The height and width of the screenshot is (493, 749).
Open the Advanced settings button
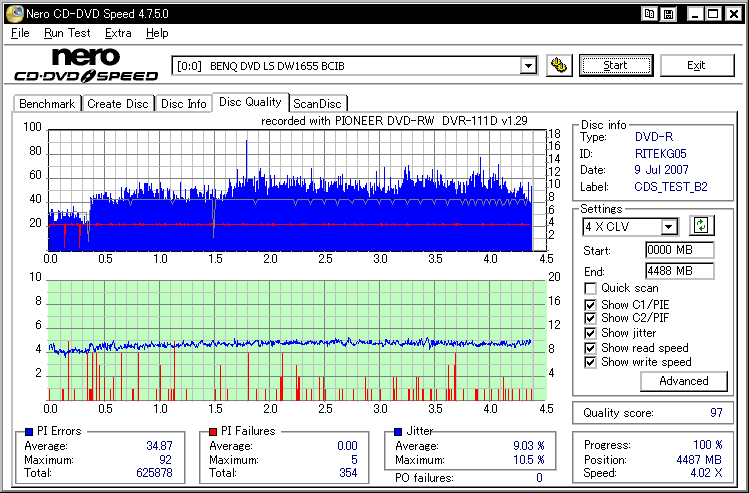tap(684, 381)
